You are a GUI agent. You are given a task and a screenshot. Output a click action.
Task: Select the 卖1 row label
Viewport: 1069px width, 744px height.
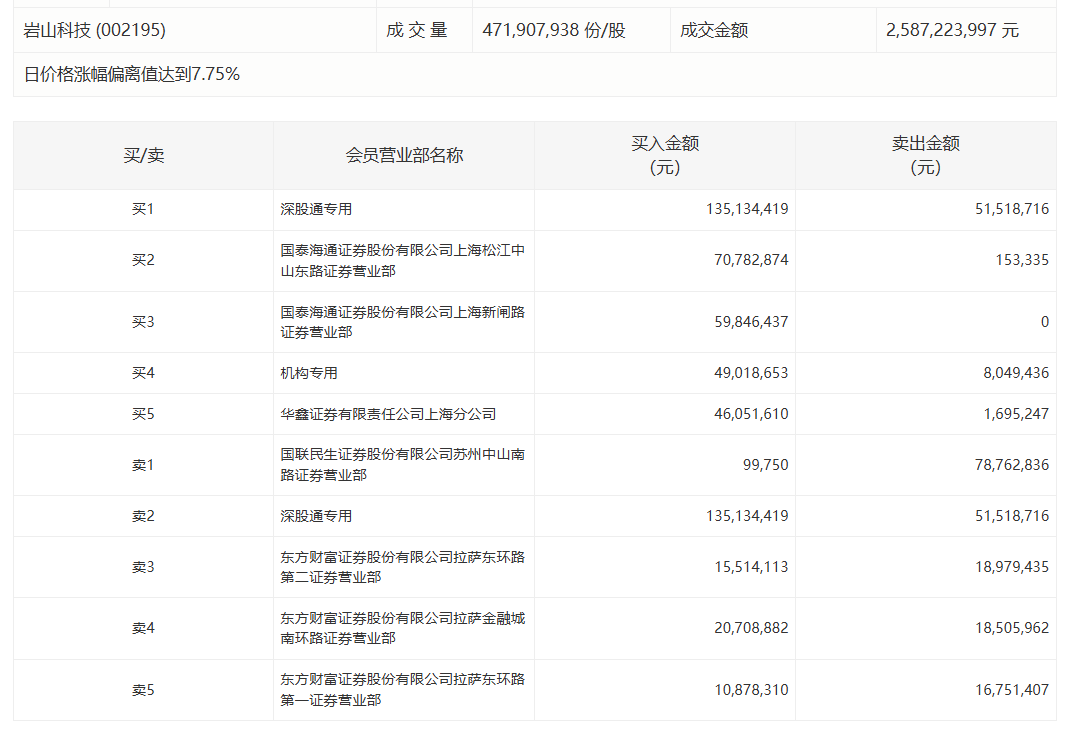click(143, 465)
